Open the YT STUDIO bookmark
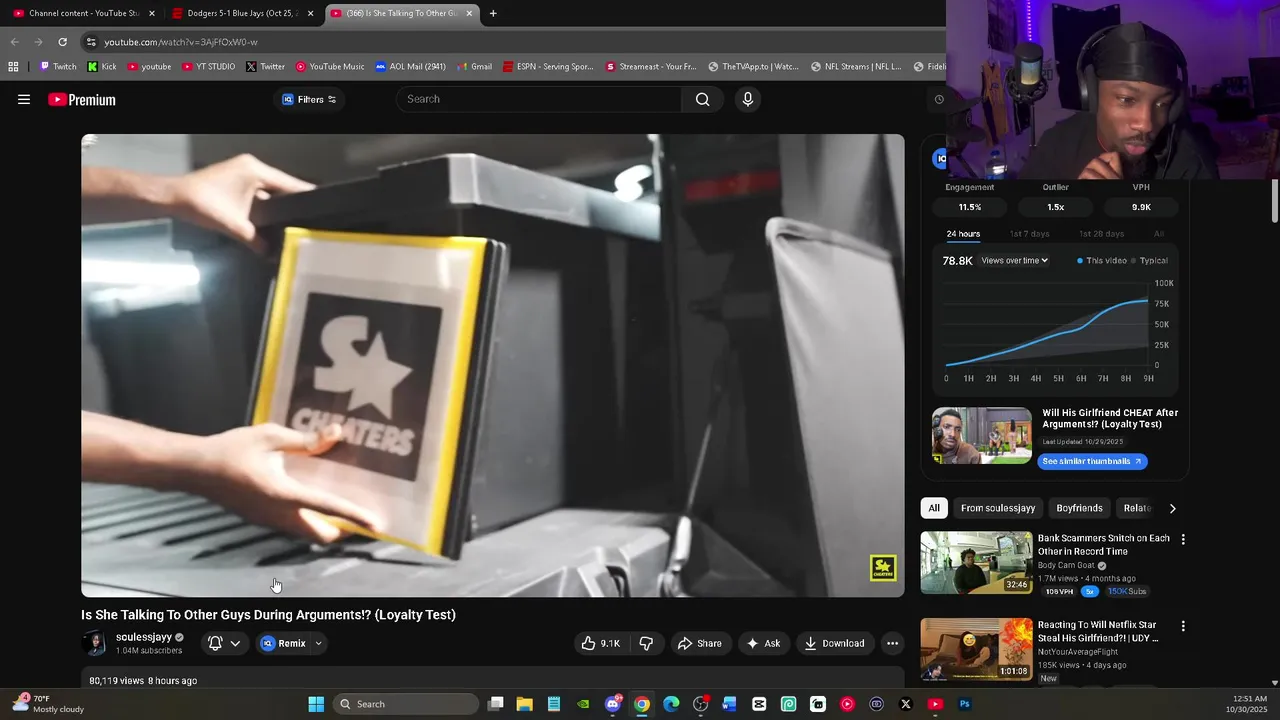Screen dimensions: 1280x720 (x=208, y=67)
